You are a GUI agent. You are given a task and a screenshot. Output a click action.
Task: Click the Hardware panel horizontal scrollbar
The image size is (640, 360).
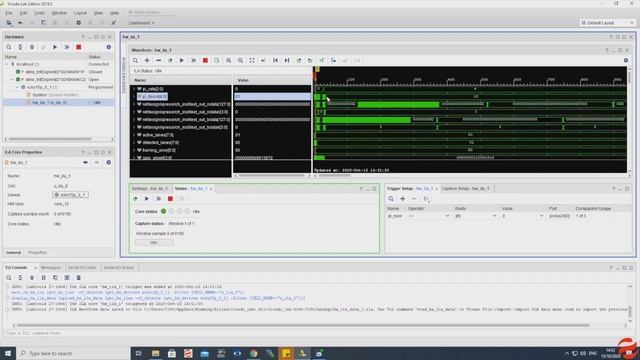point(50,139)
